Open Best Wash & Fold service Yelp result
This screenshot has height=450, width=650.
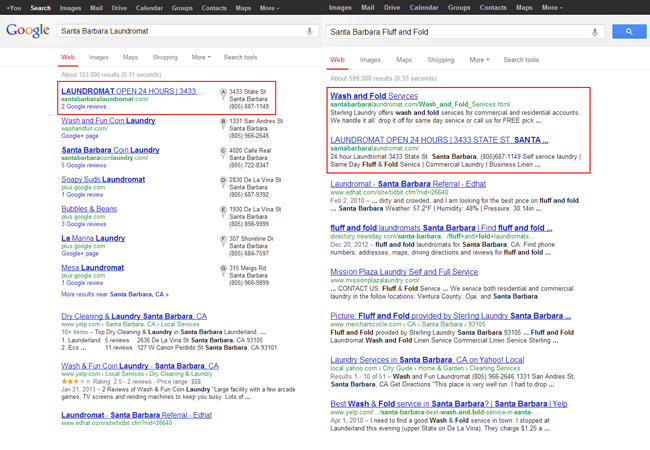[449, 404]
